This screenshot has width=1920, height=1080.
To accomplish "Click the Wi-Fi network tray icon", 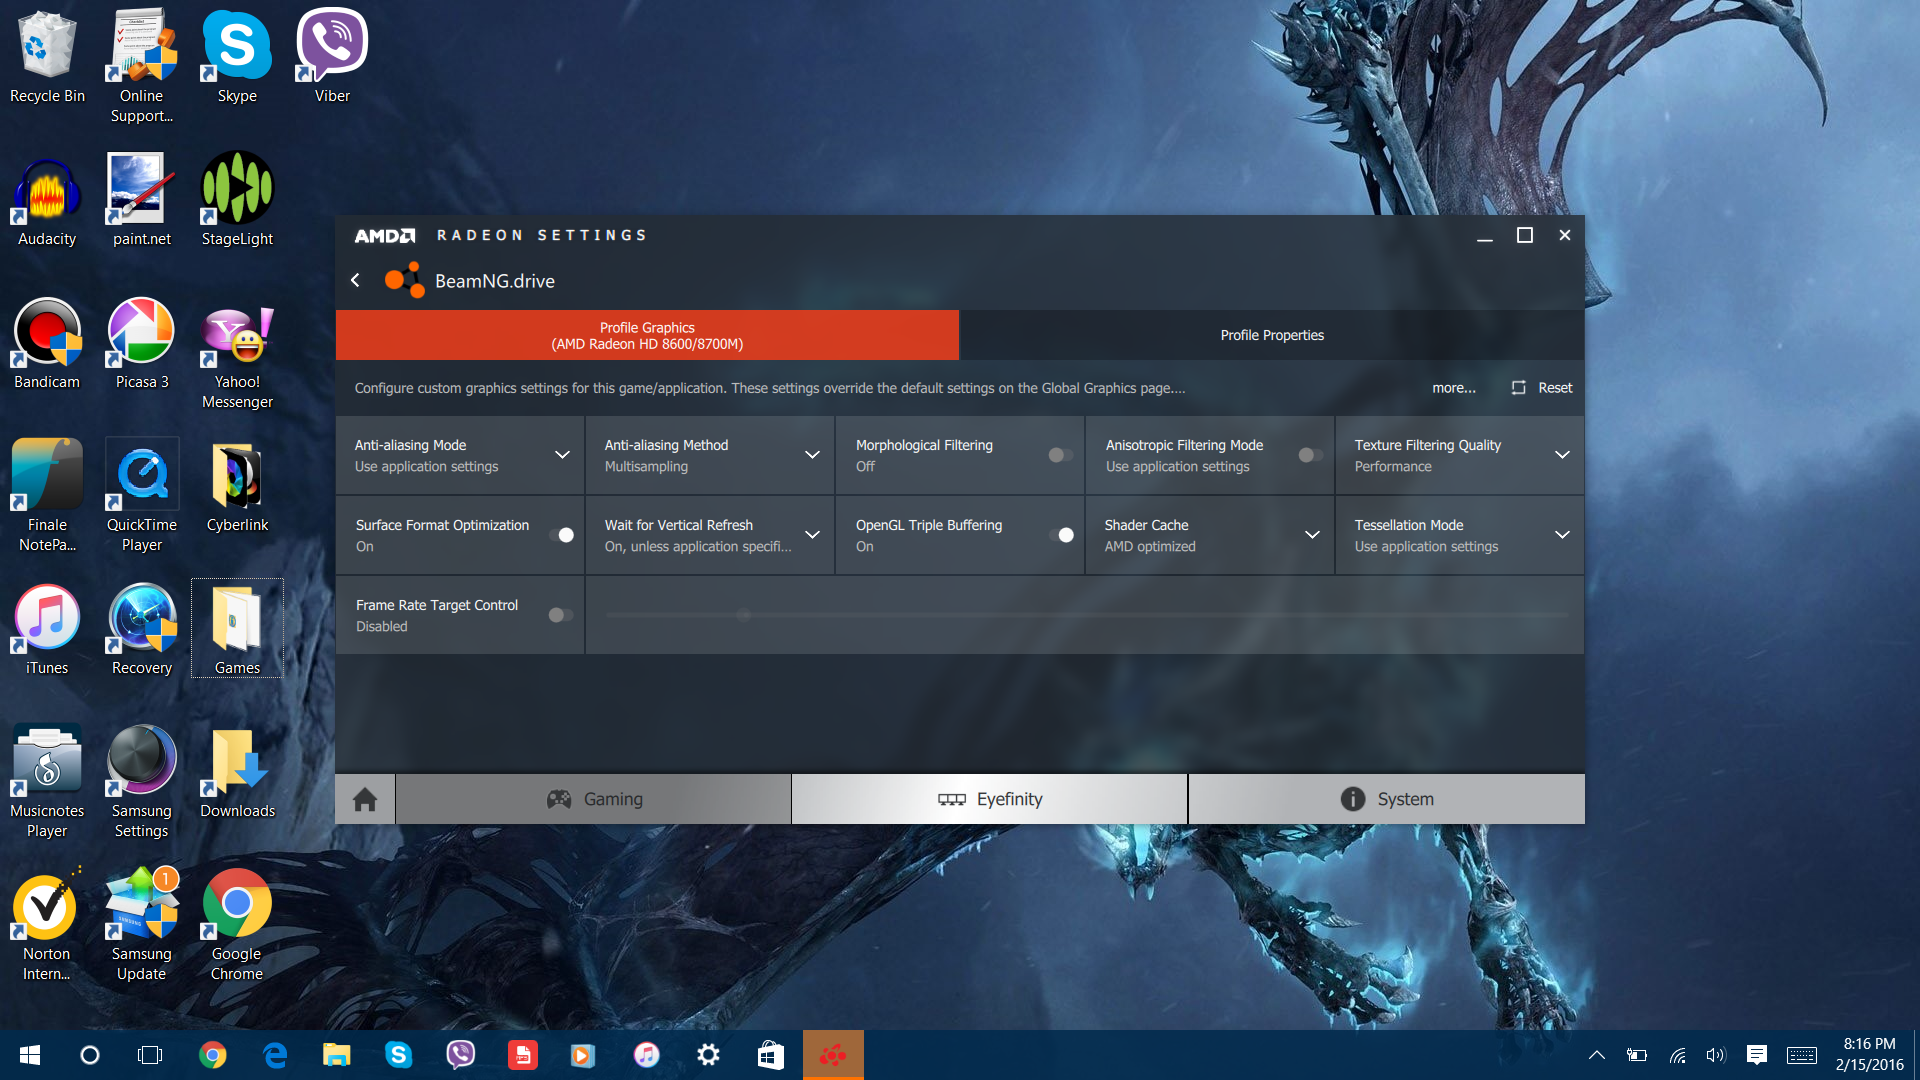I will tap(1677, 1055).
